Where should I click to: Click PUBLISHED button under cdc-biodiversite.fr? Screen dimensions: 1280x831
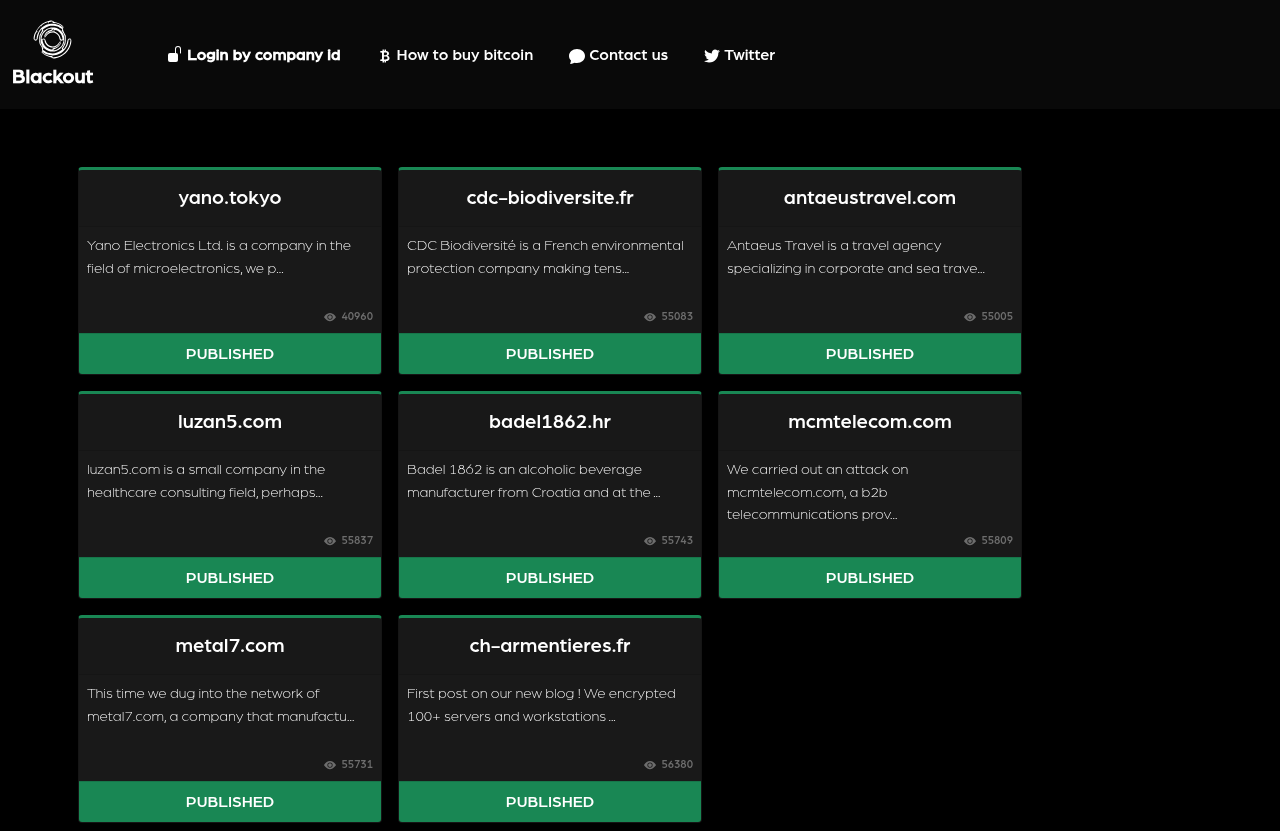point(550,354)
